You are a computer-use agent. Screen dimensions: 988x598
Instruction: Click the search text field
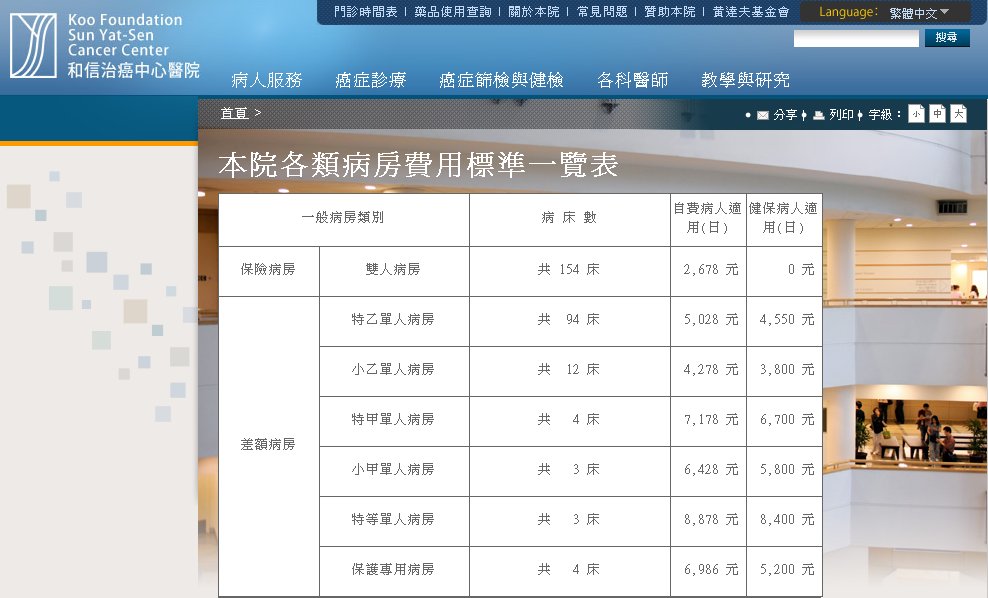856,38
